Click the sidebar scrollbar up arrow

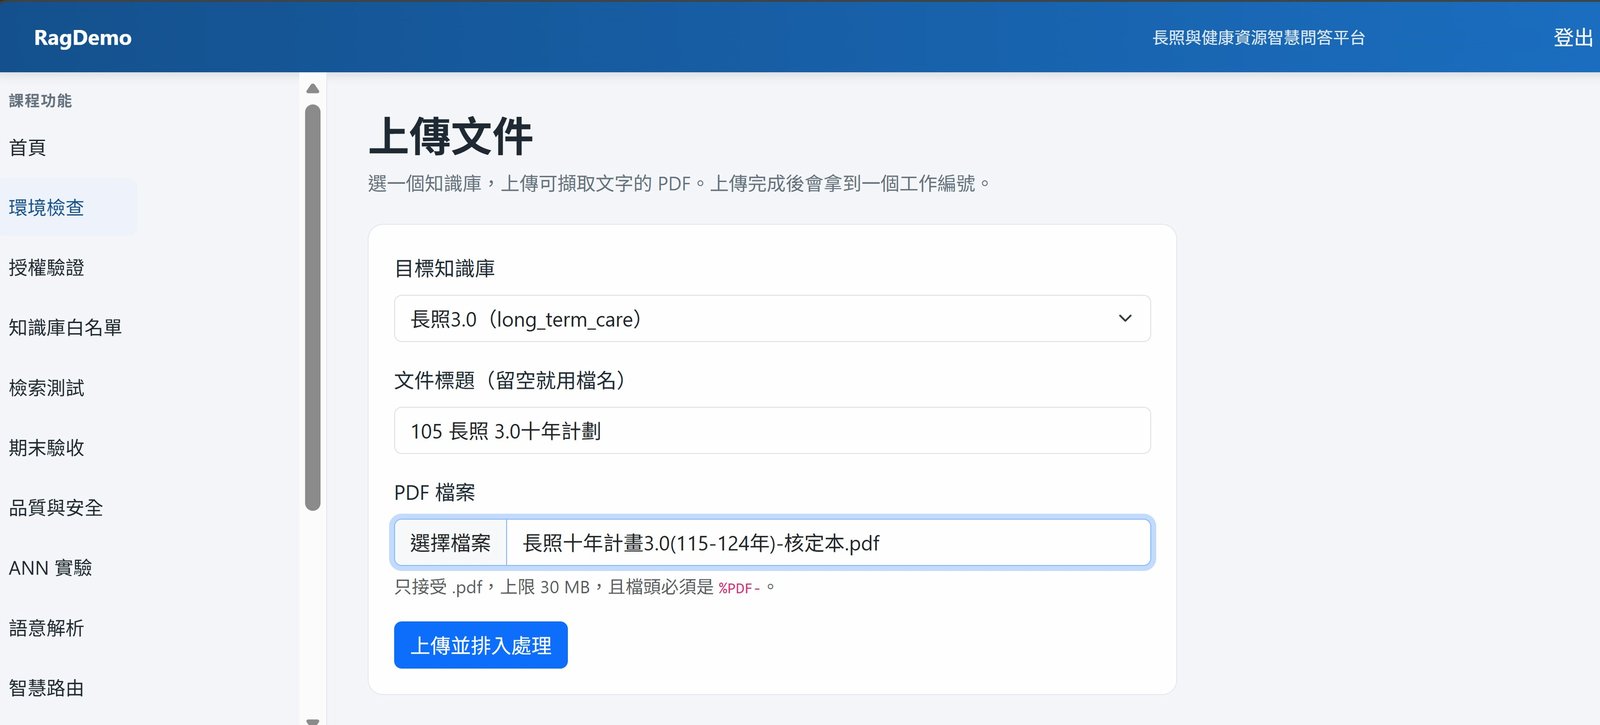point(313,88)
